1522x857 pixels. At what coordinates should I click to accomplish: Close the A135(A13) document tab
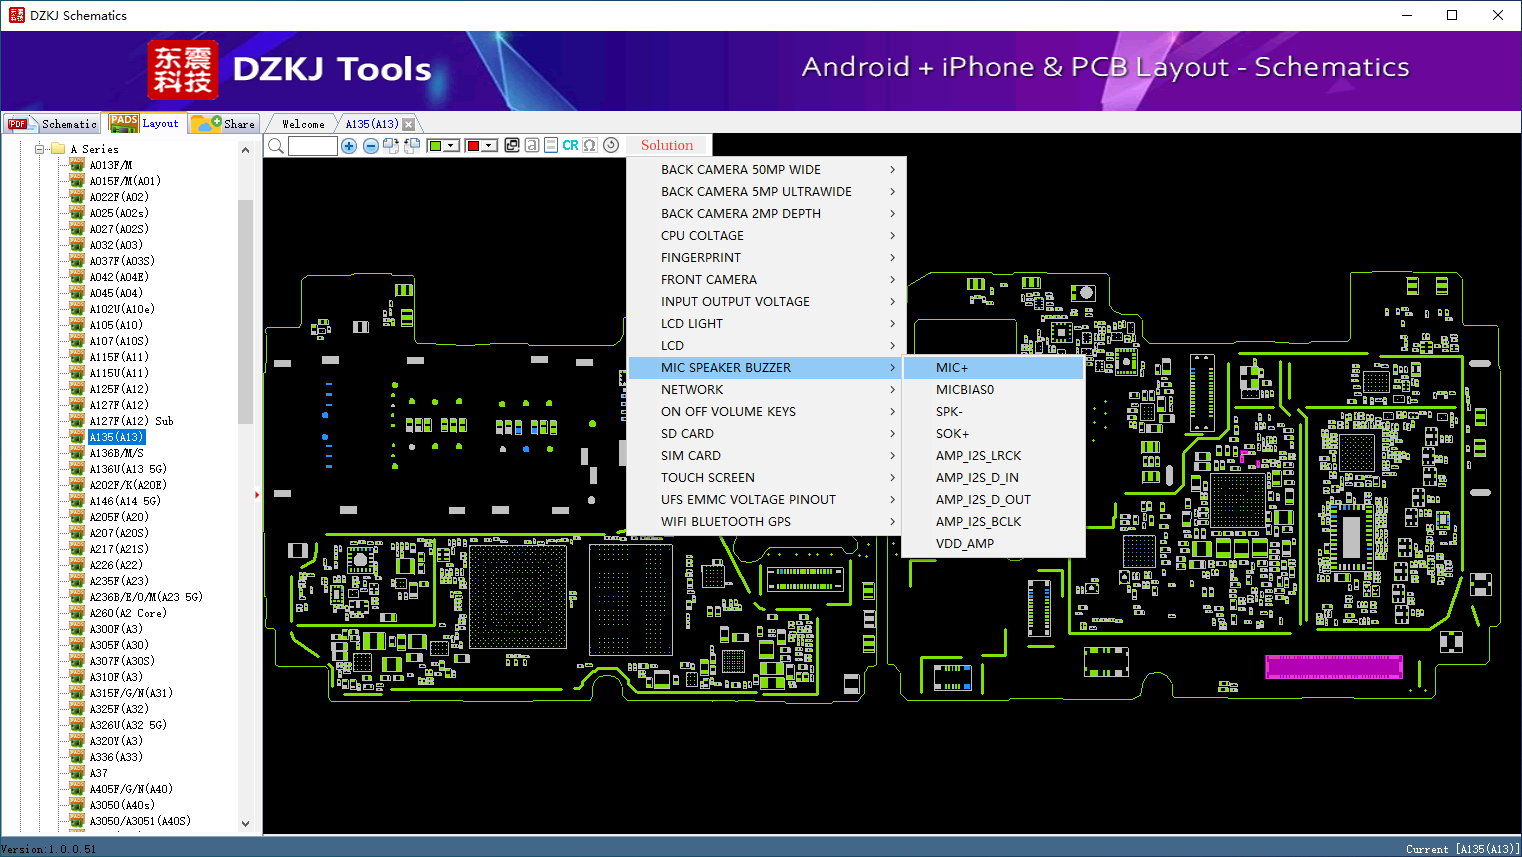(408, 124)
